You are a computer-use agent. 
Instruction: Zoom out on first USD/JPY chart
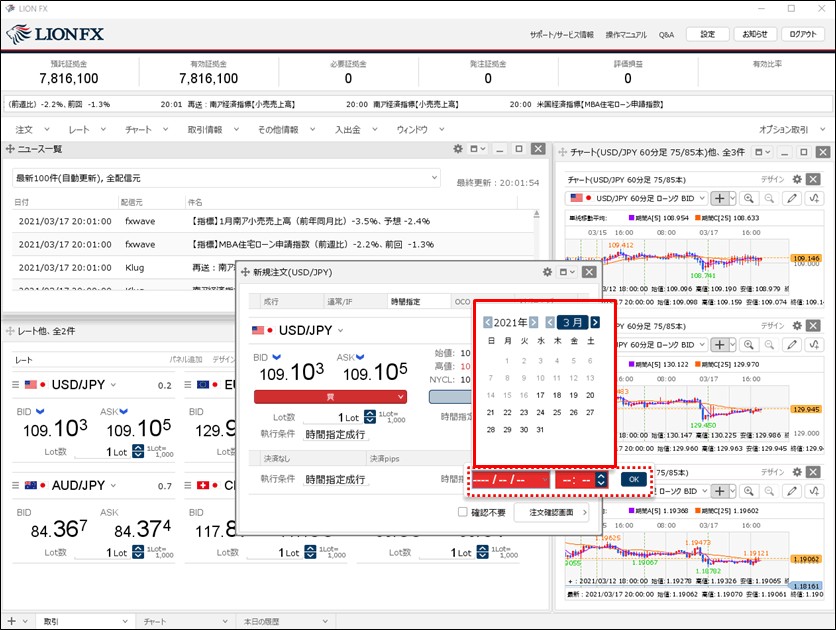point(769,198)
